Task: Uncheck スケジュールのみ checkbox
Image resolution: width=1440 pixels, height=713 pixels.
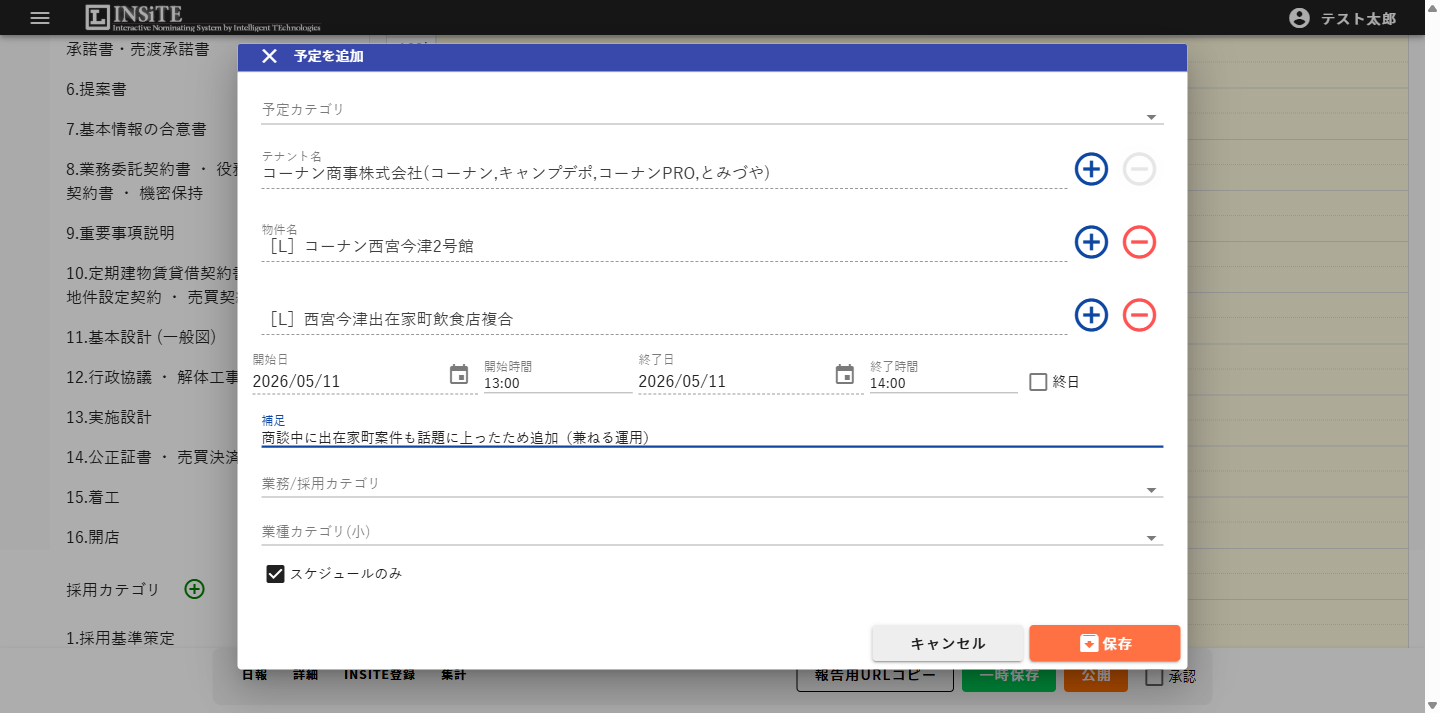Action: (276, 574)
